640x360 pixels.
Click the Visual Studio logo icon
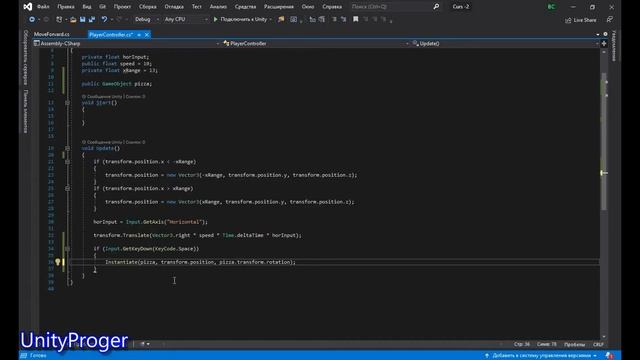pos(27,7)
